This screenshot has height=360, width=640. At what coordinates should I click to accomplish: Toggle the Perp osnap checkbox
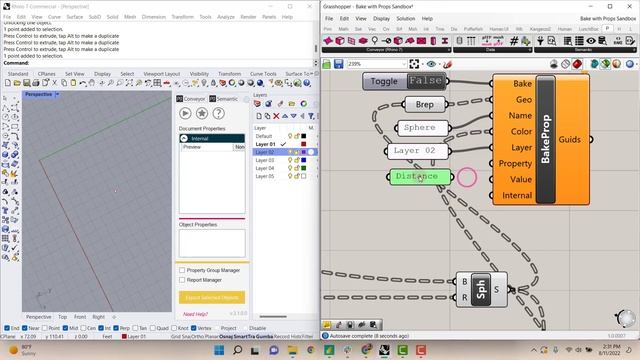116,328
